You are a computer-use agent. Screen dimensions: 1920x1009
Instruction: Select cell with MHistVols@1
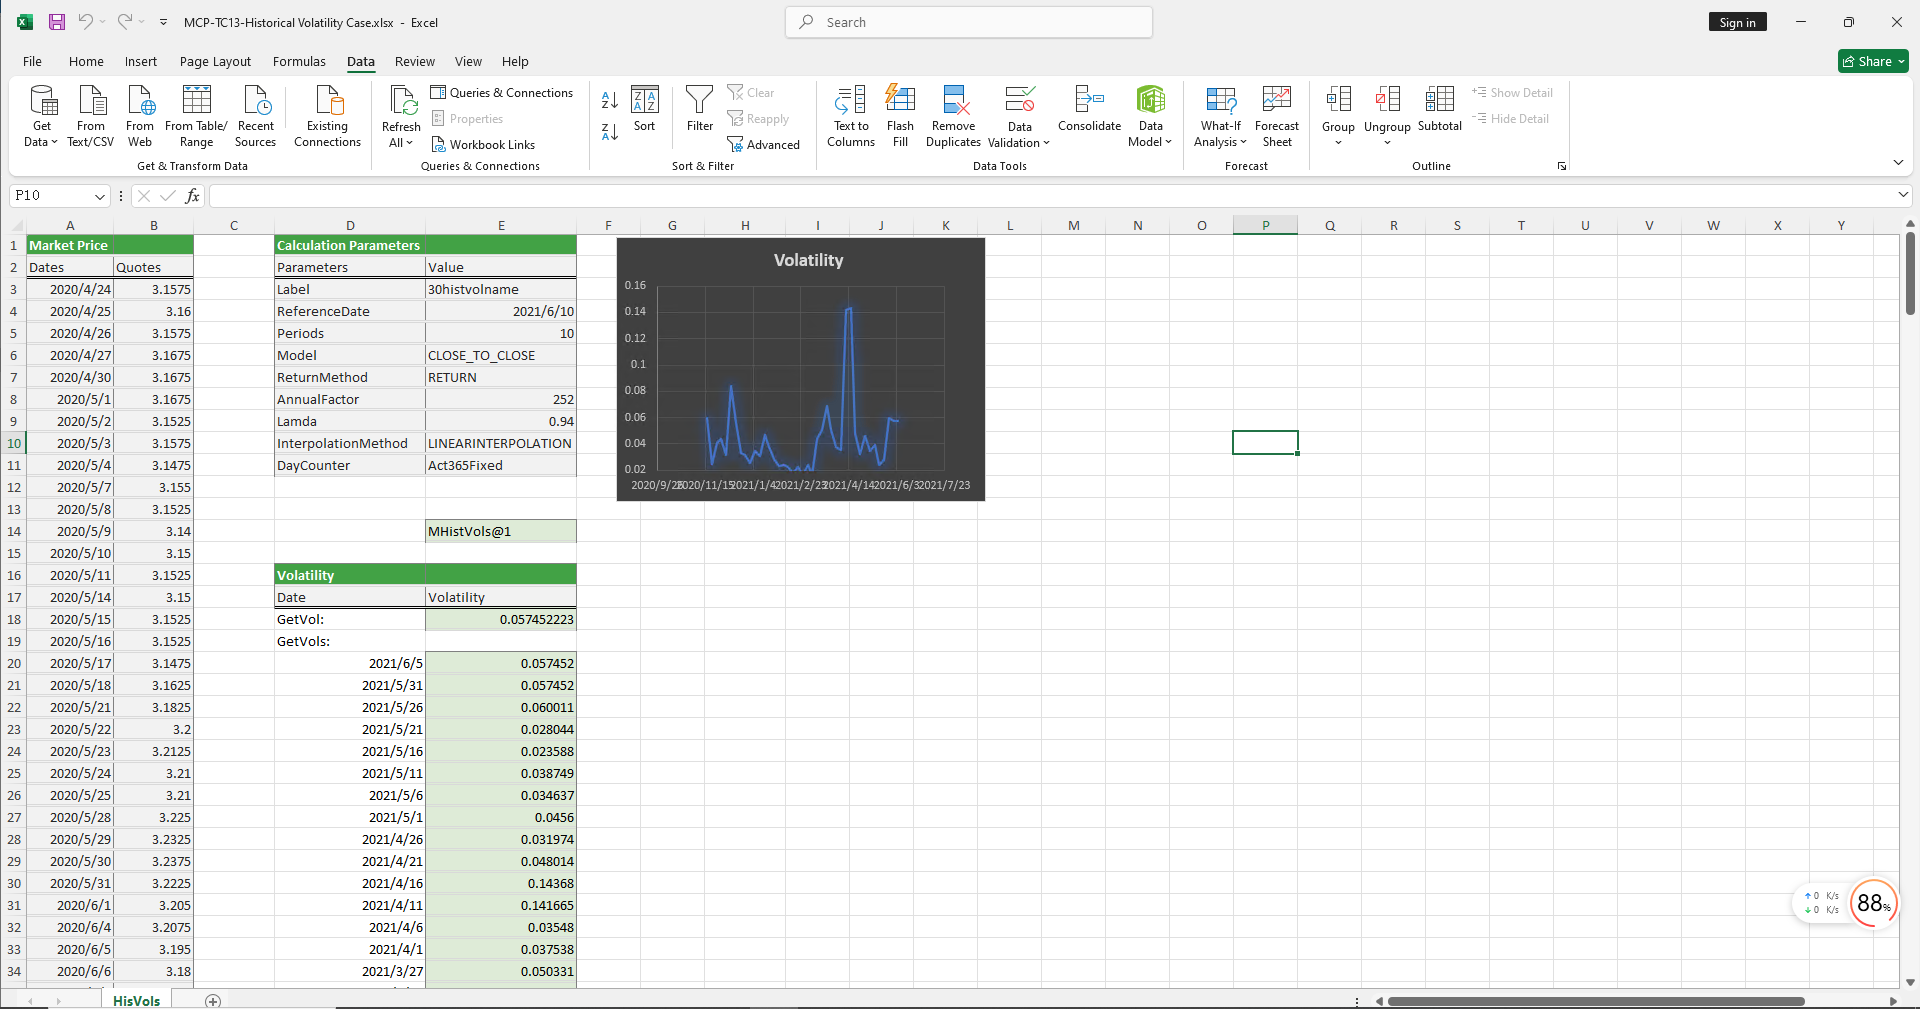(501, 531)
